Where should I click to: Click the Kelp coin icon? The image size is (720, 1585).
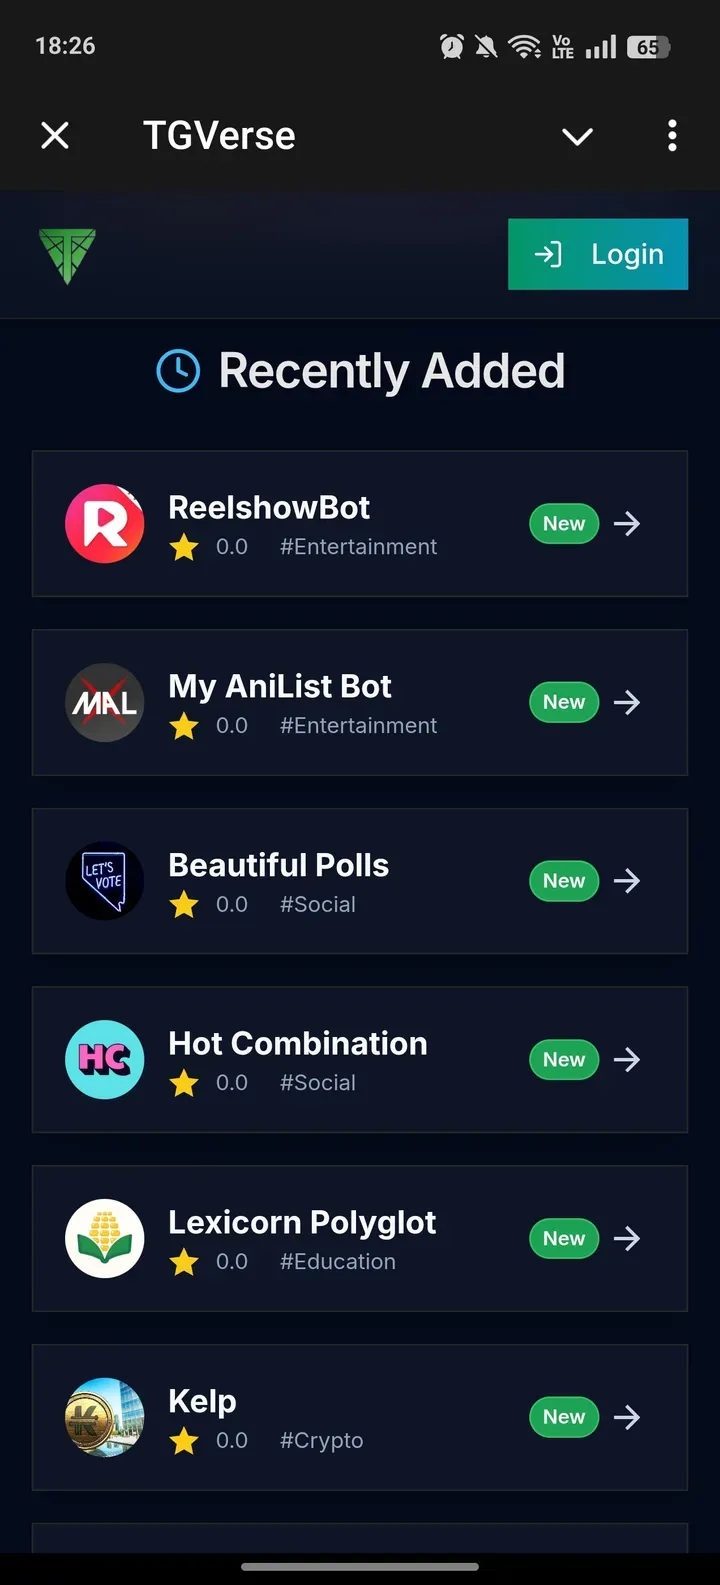pyautogui.click(x=104, y=1416)
